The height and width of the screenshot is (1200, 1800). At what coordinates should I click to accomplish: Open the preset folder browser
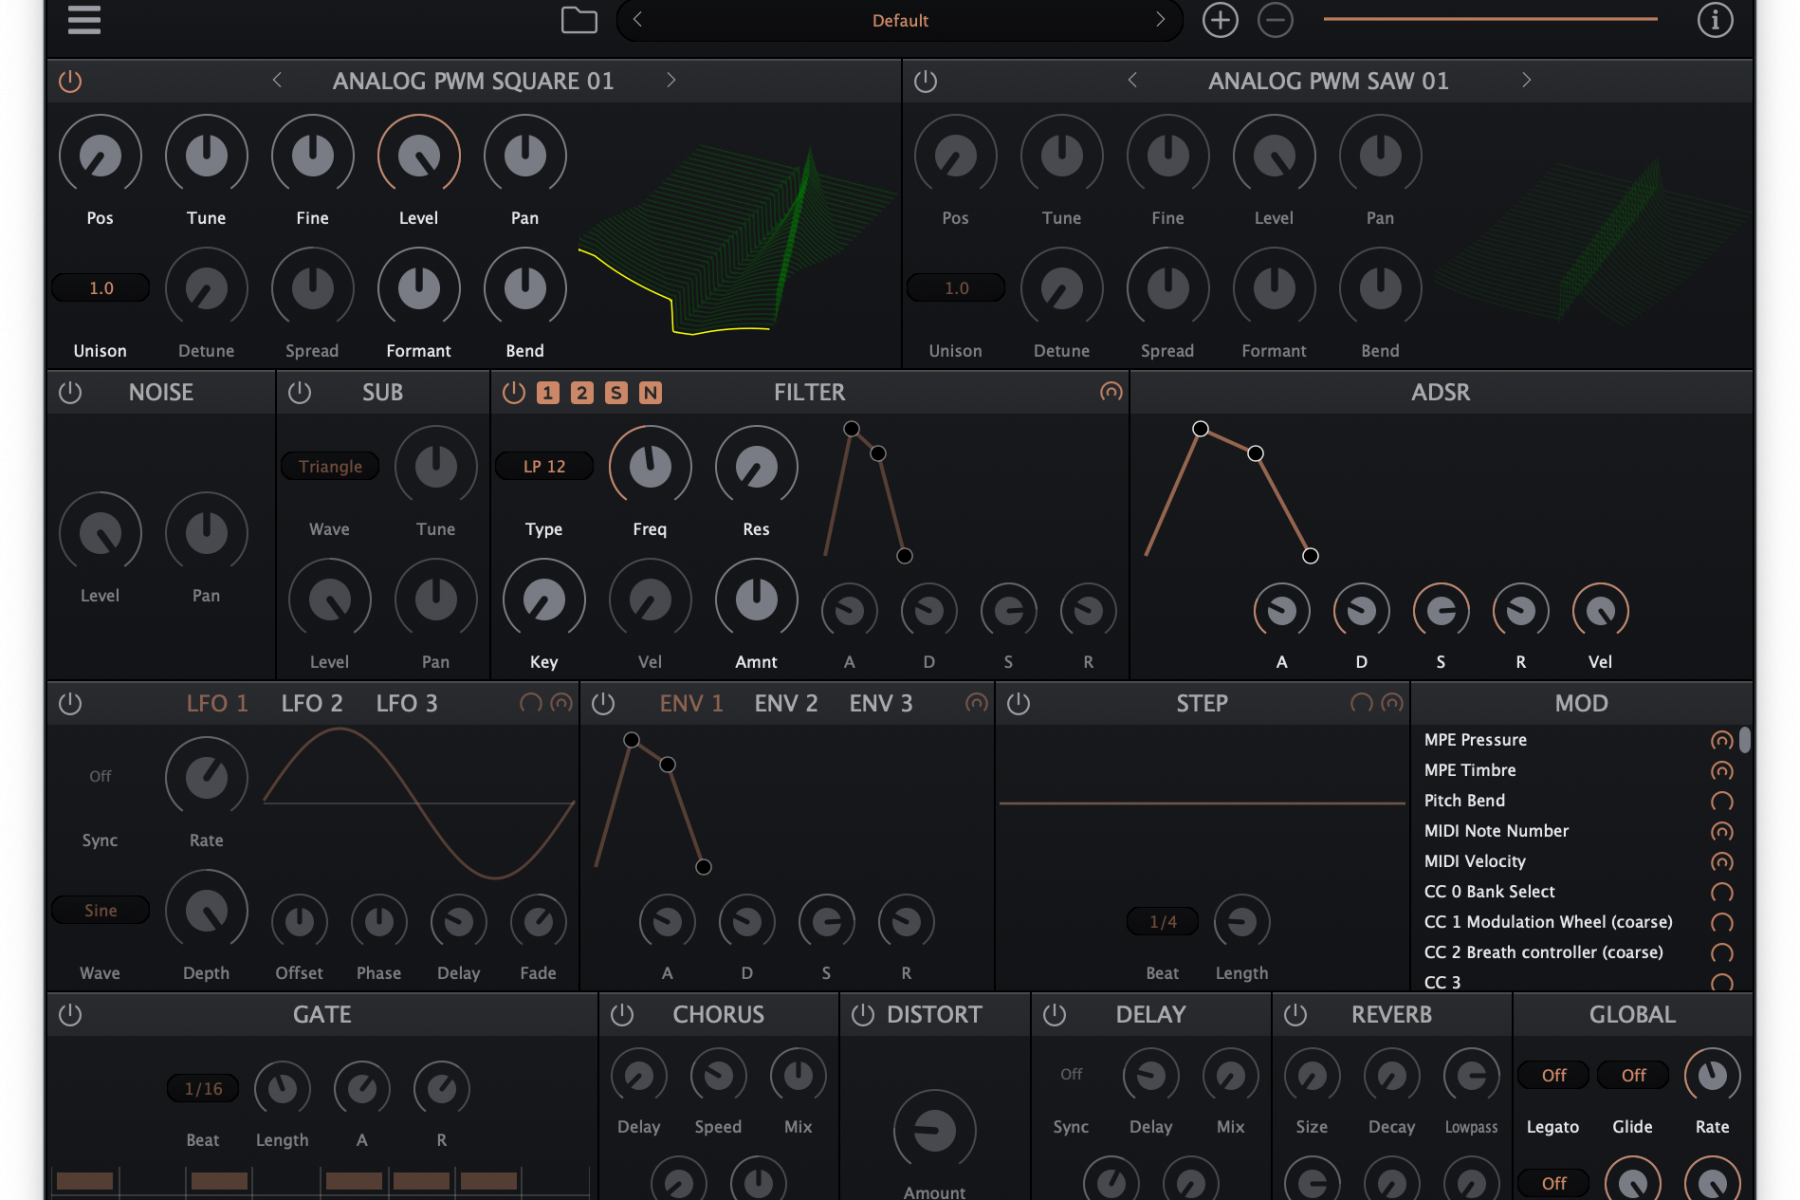[578, 20]
